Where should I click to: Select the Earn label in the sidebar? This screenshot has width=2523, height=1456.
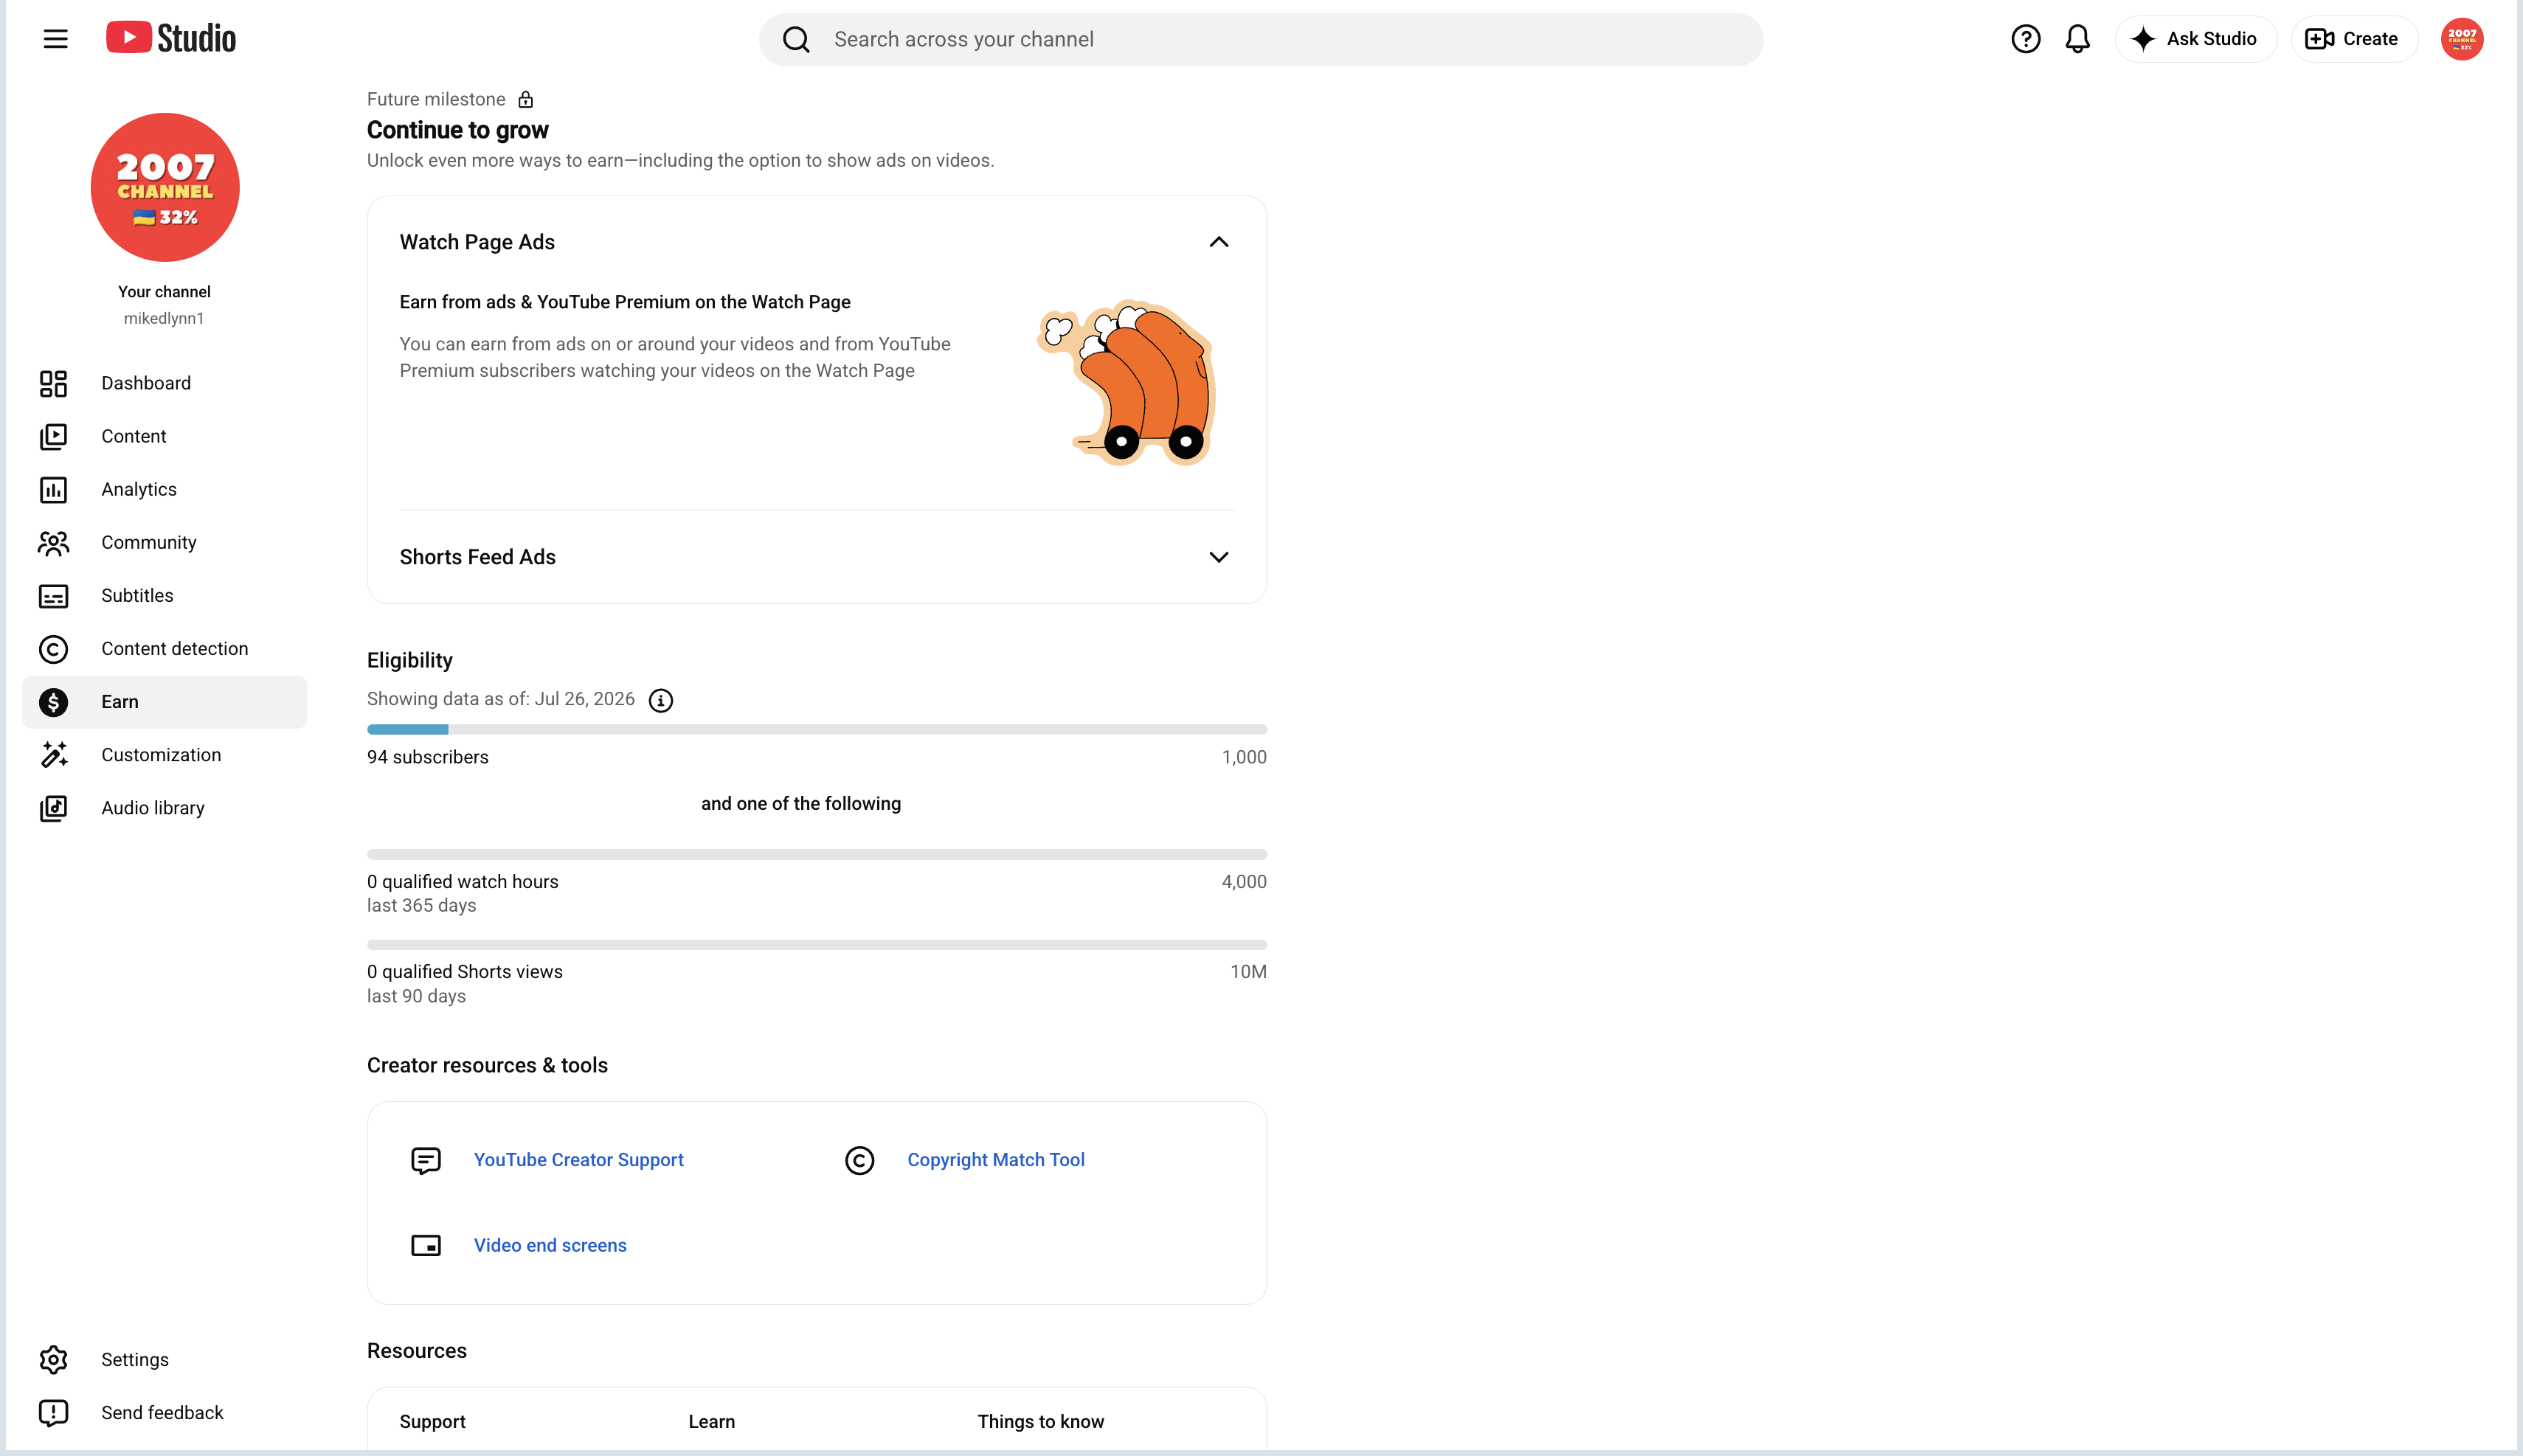(x=120, y=702)
